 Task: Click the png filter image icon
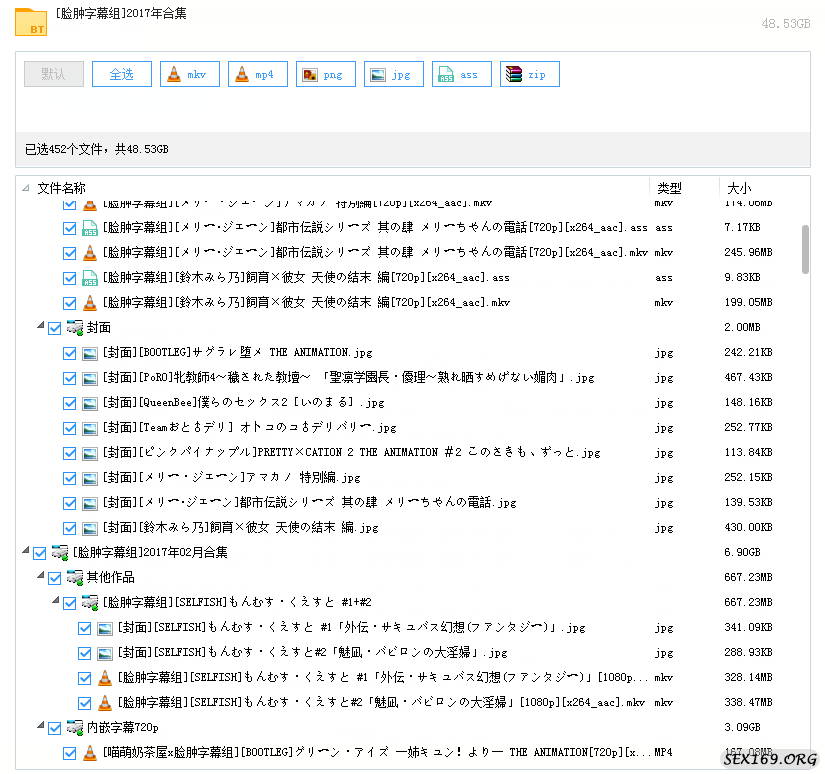pyautogui.click(x=310, y=75)
